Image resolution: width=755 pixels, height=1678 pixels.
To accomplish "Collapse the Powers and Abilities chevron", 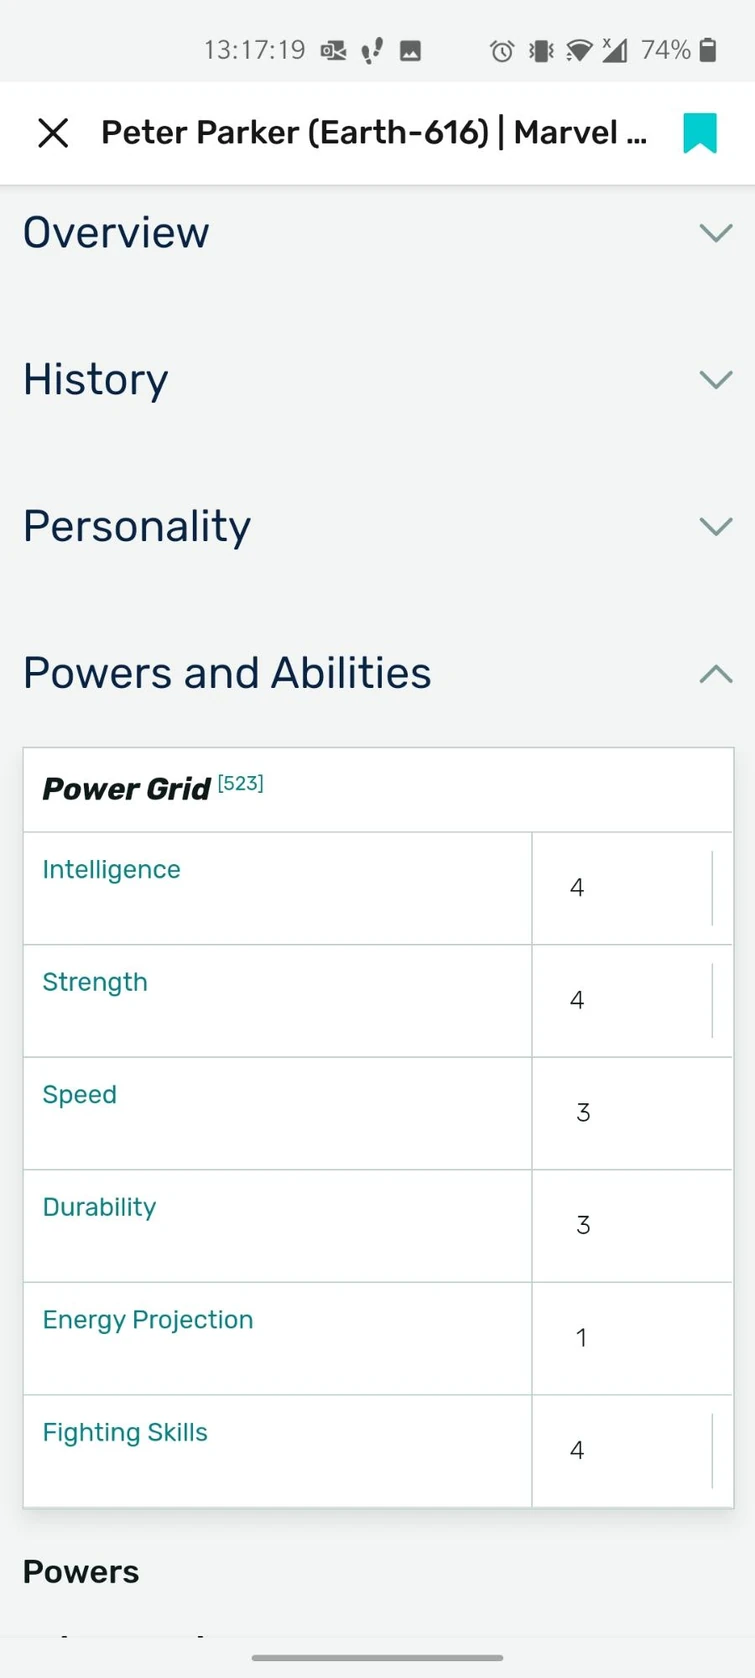I will (x=716, y=674).
